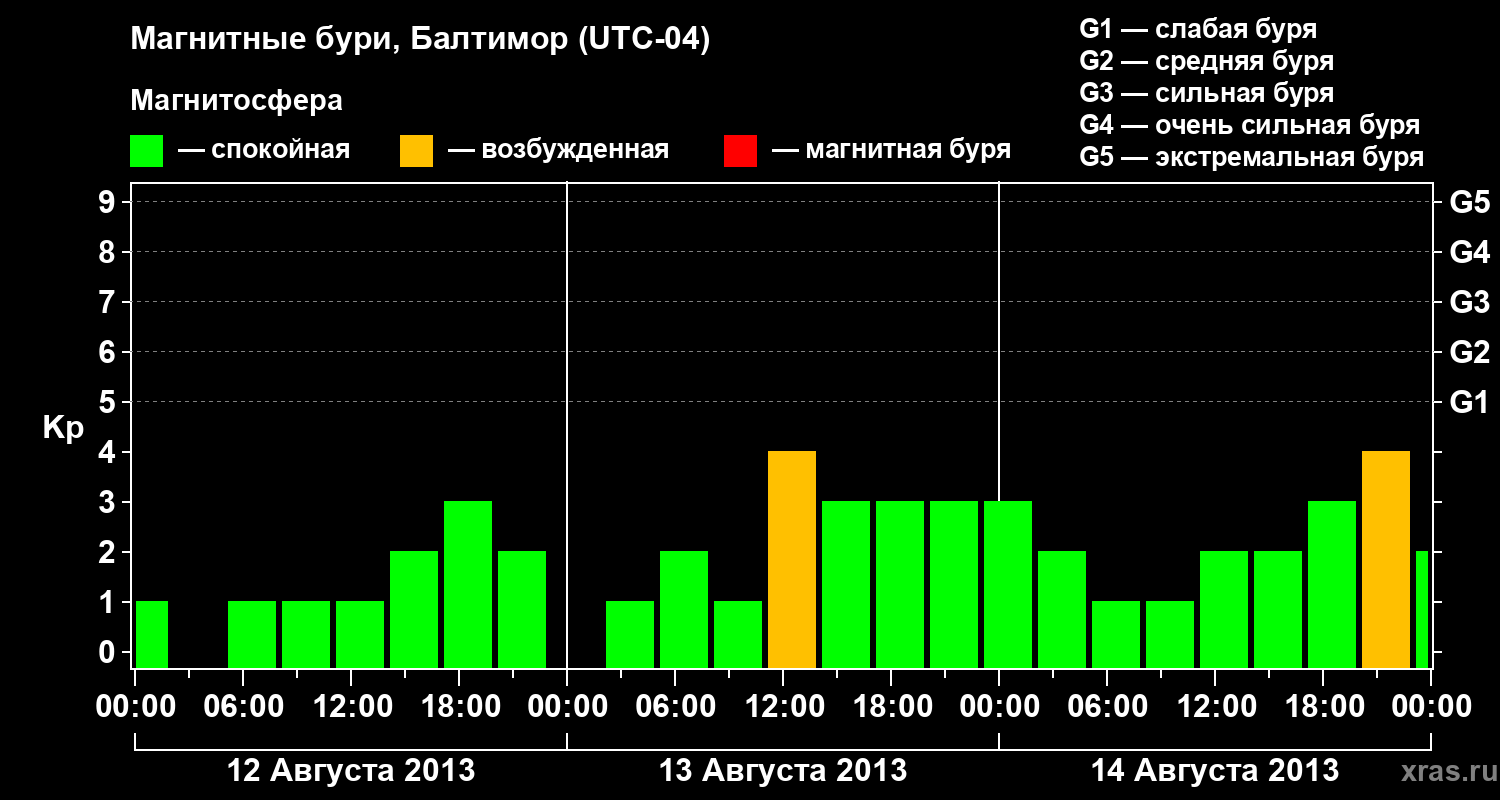The height and width of the screenshot is (800, 1500).
Task: Select the Kp 1 bar at 06:00 on 12 Августа
Action: coord(252,634)
